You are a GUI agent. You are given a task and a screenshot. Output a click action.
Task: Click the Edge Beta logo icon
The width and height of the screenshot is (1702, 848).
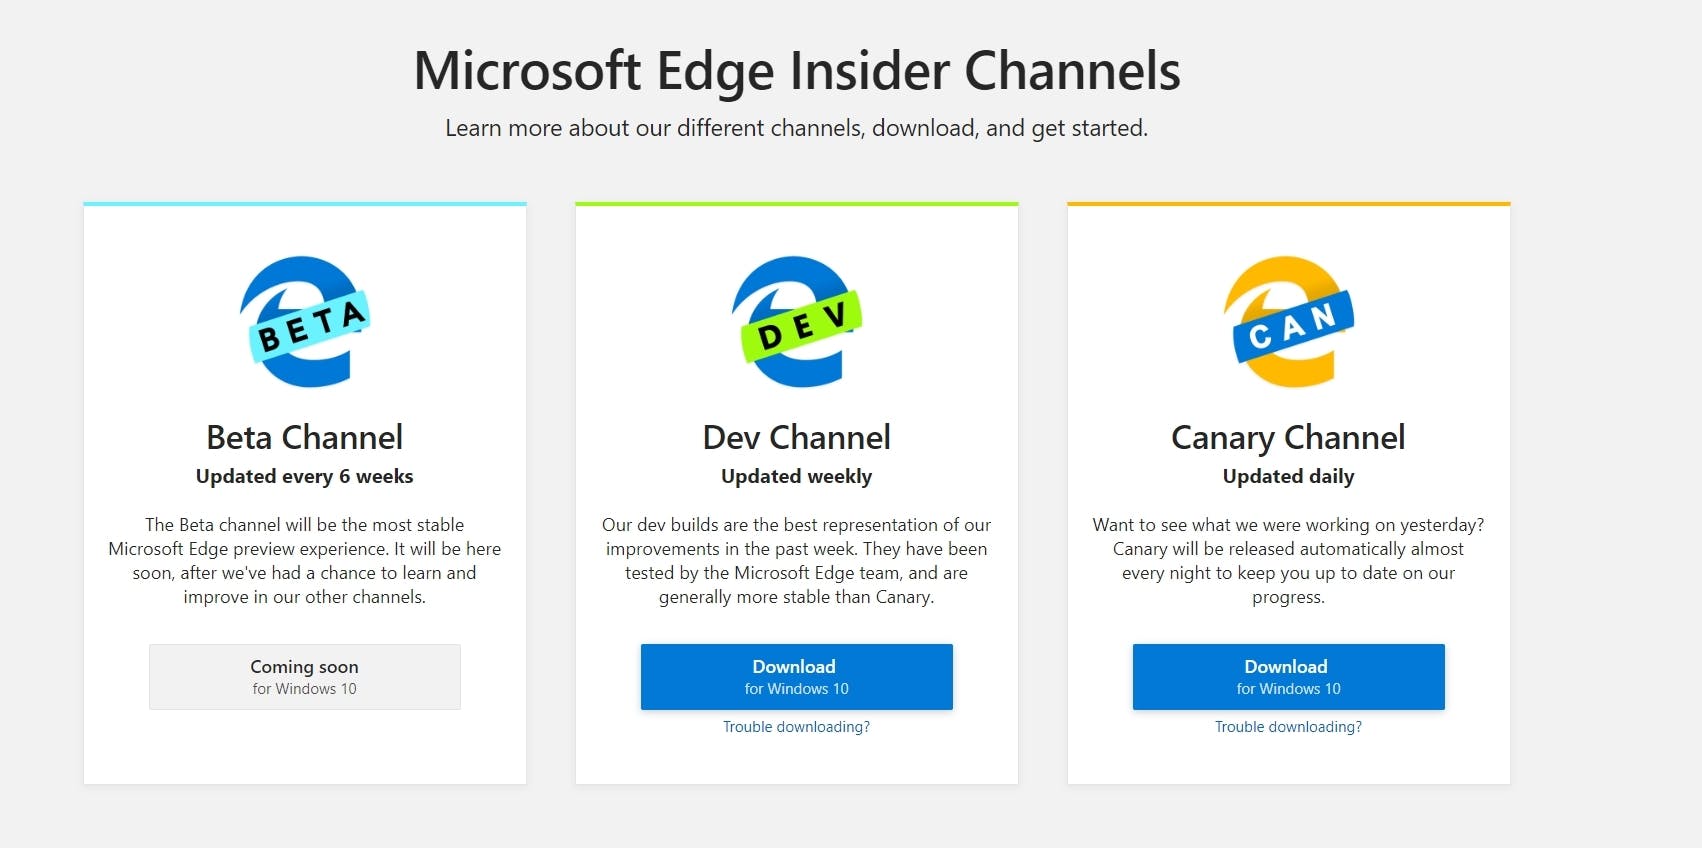click(305, 322)
